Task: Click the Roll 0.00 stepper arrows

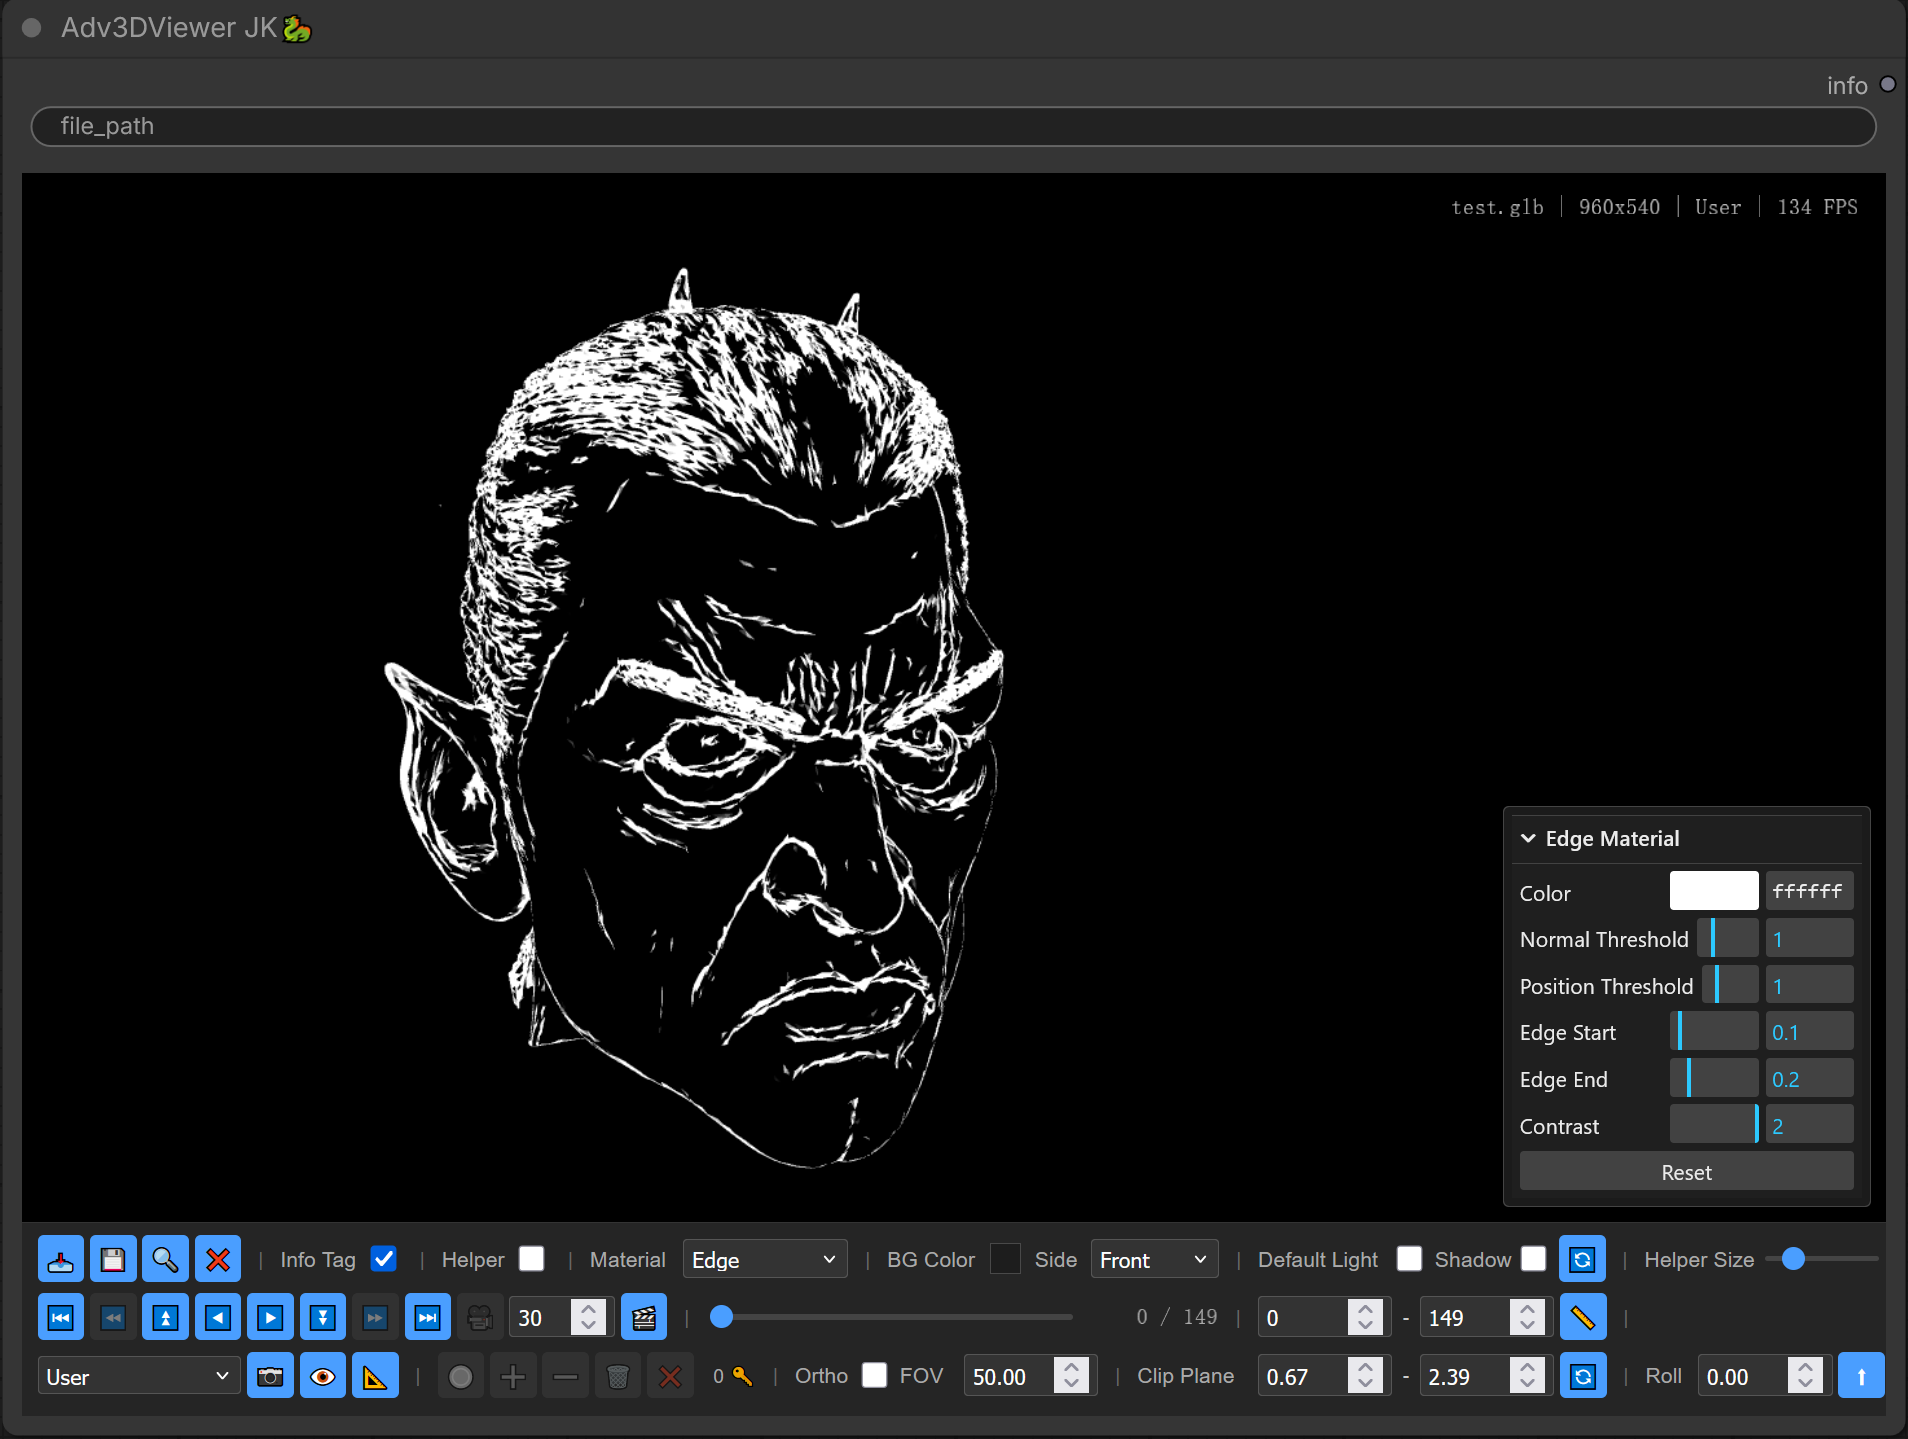Action: (1806, 1377)
